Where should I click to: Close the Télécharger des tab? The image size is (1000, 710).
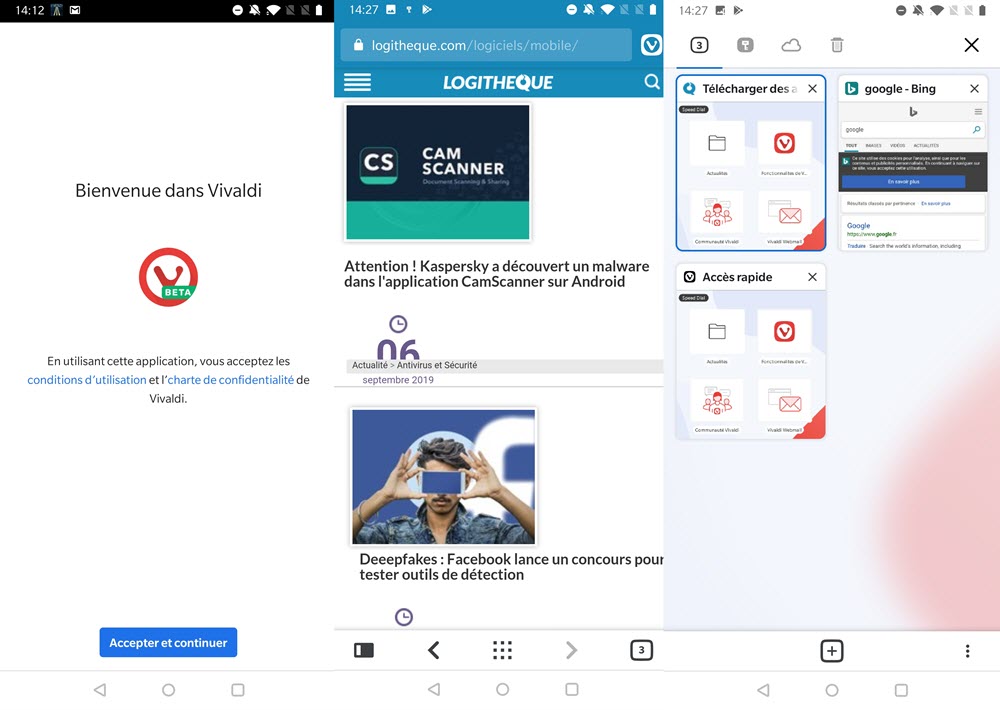pos(812,89)
